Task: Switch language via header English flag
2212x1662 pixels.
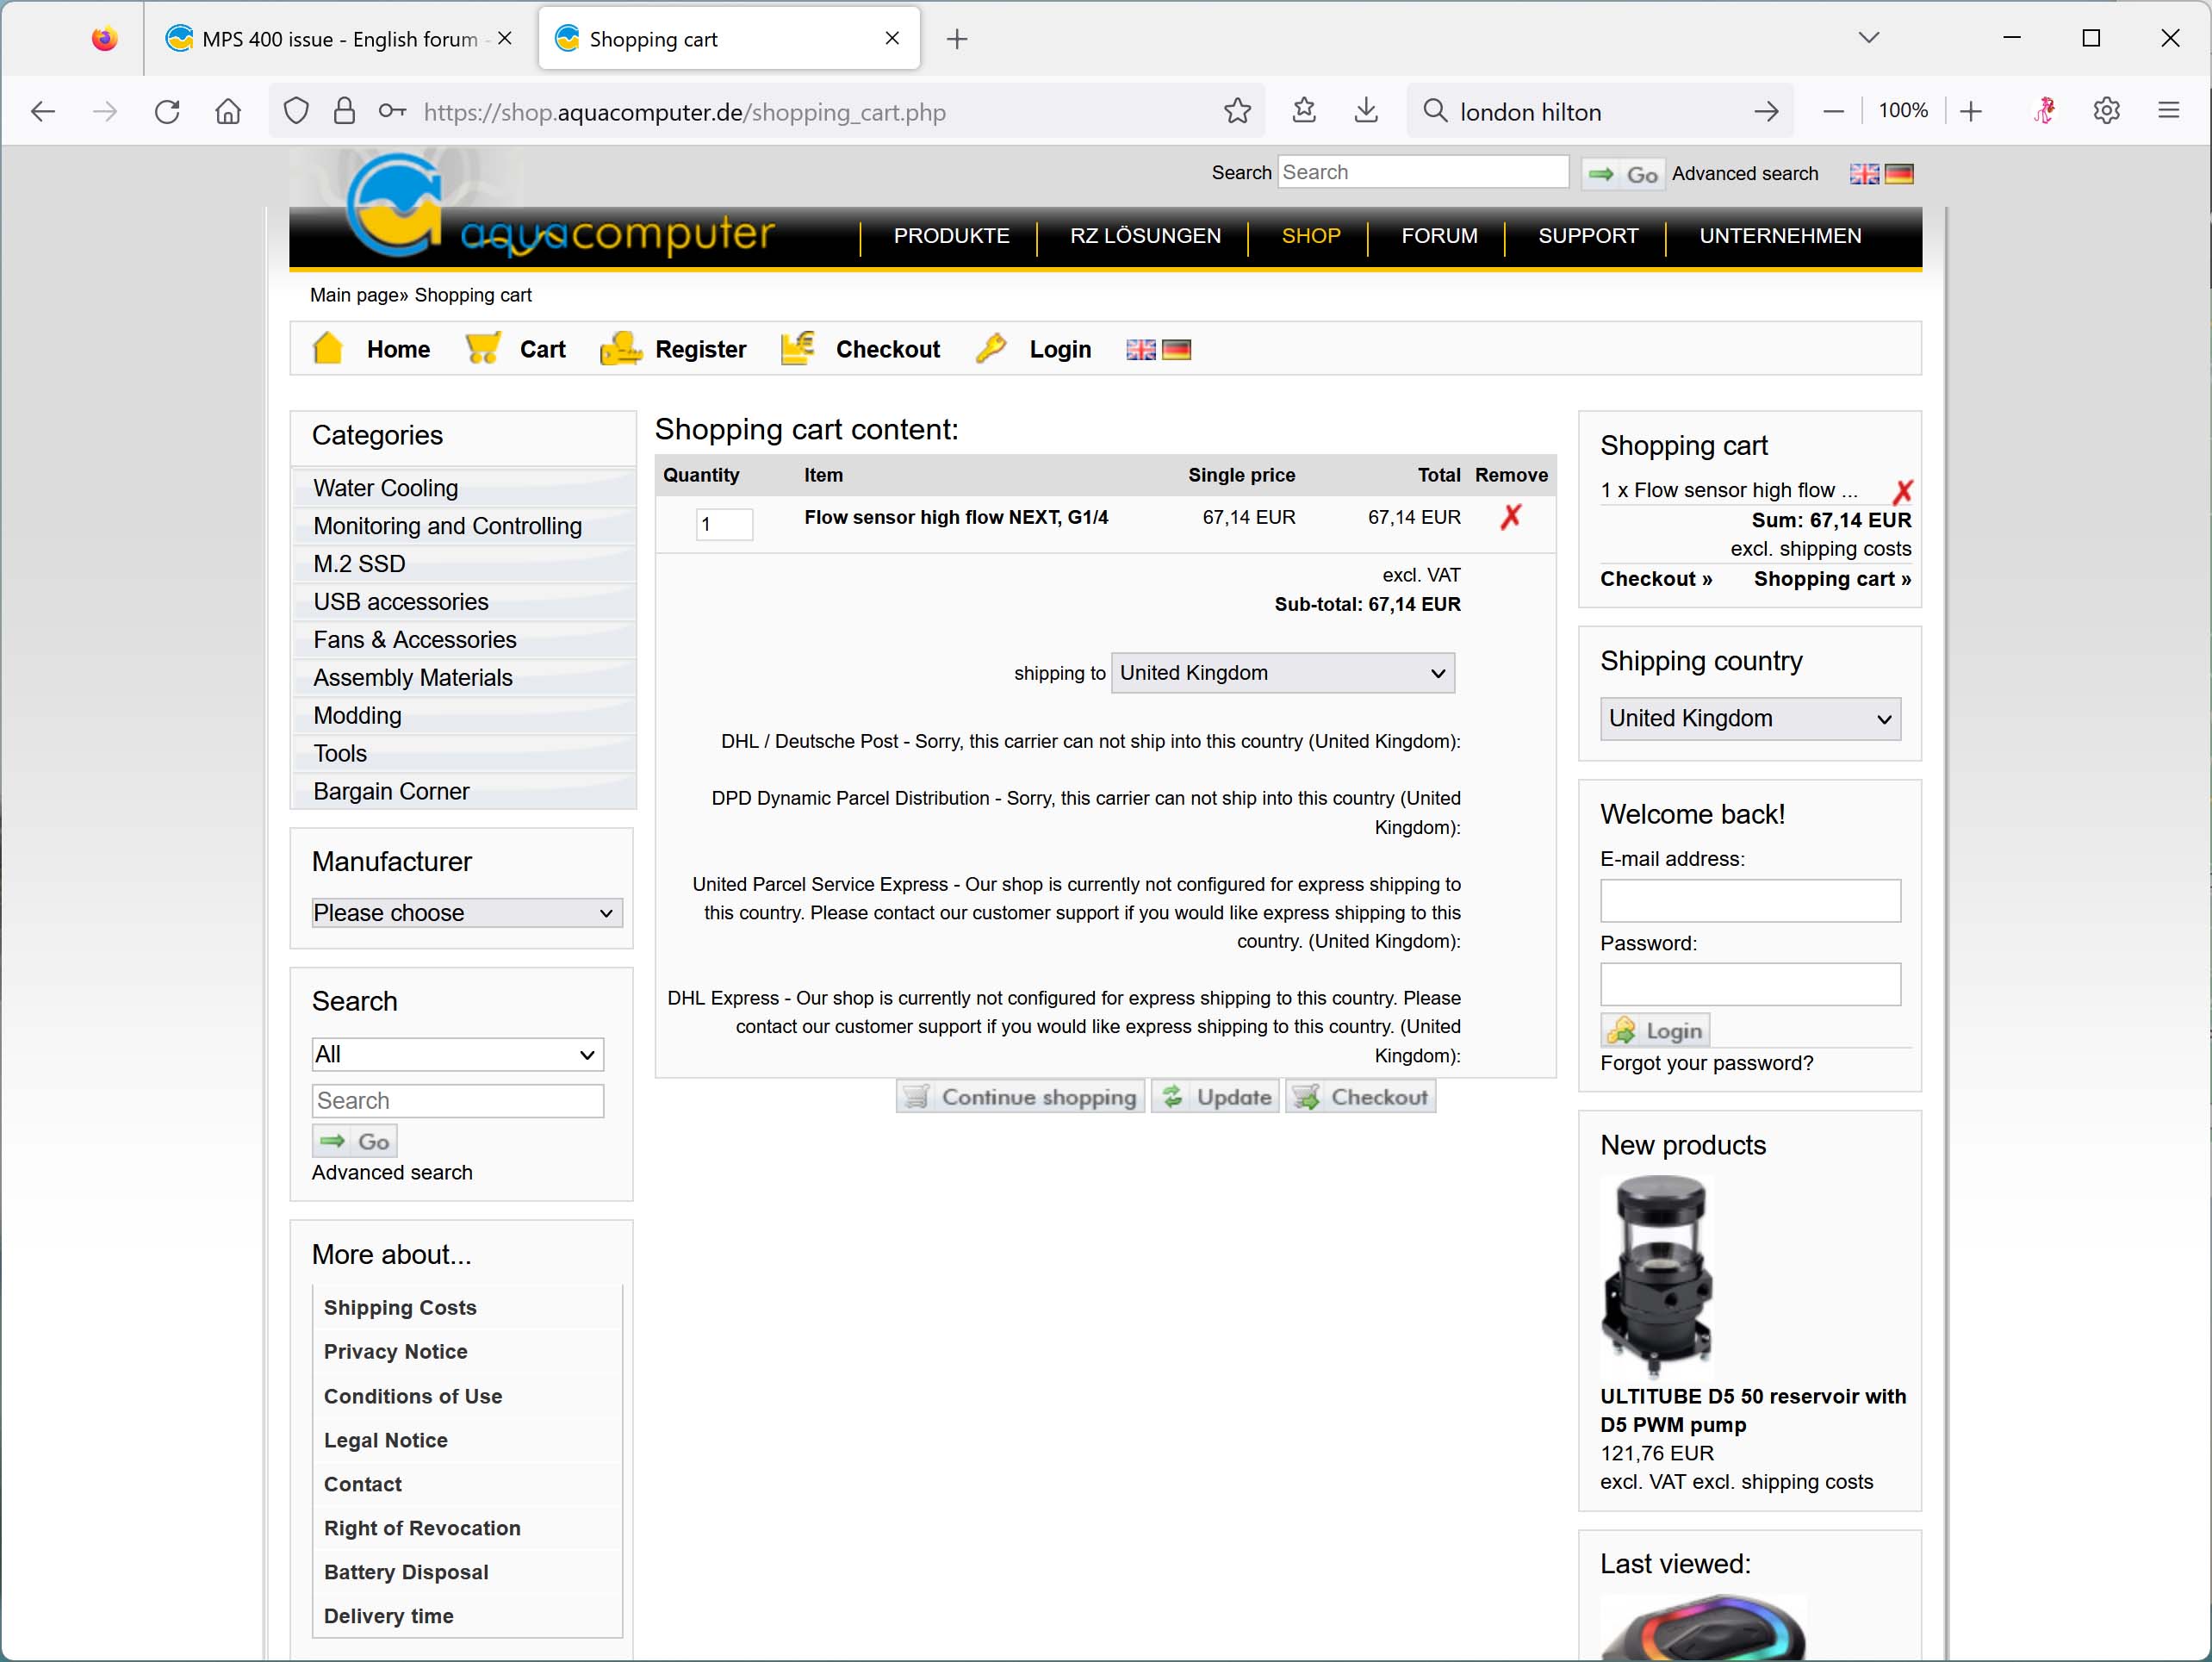Action: tap(1863, 174)
